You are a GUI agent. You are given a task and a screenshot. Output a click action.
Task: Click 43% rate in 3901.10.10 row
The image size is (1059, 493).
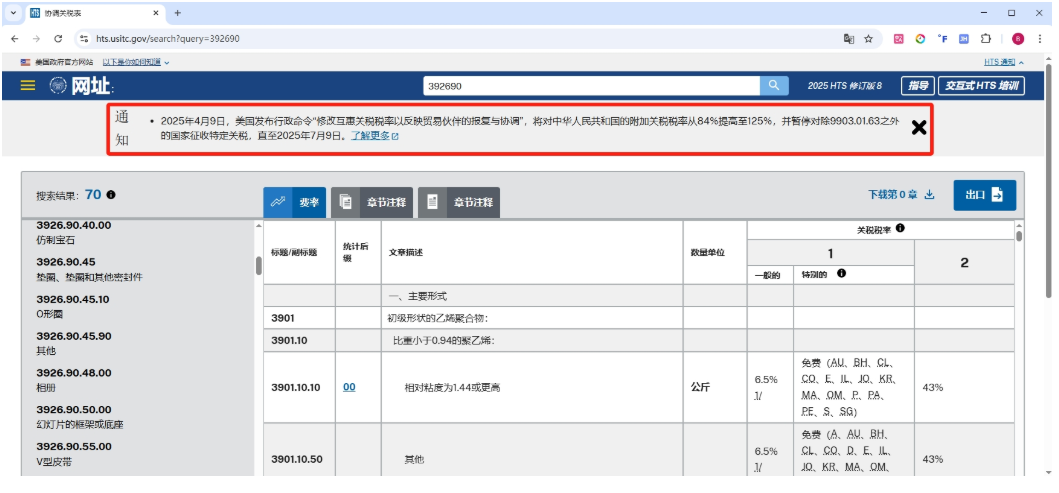pos(933,388)
